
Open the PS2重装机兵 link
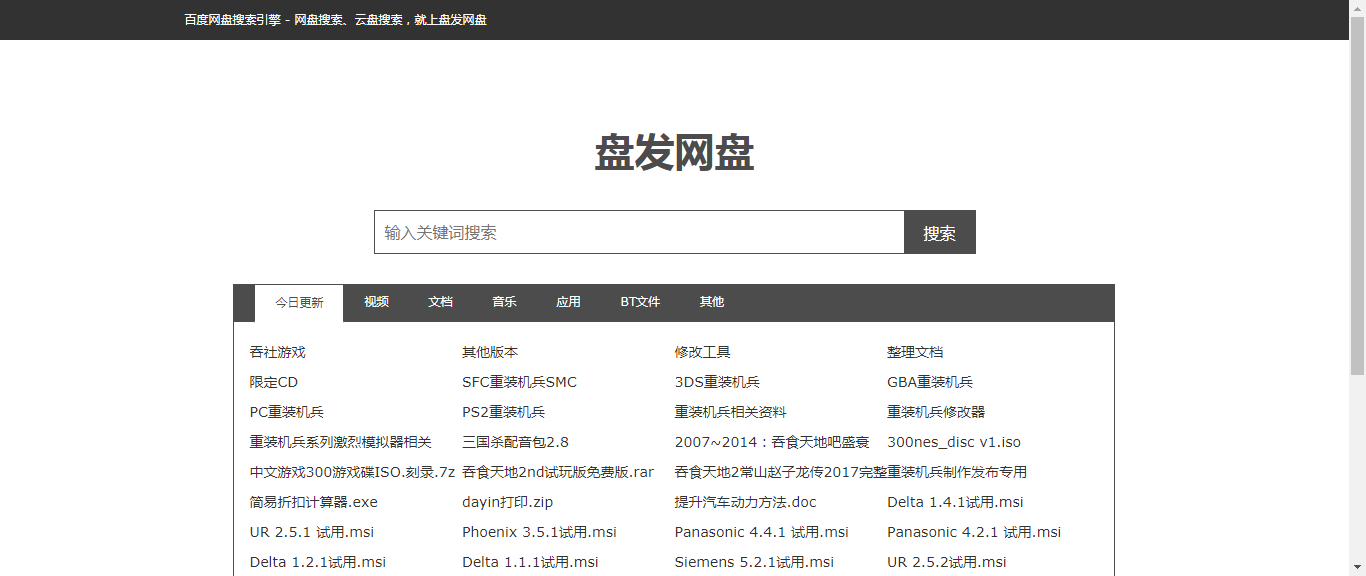coord(503,412)
